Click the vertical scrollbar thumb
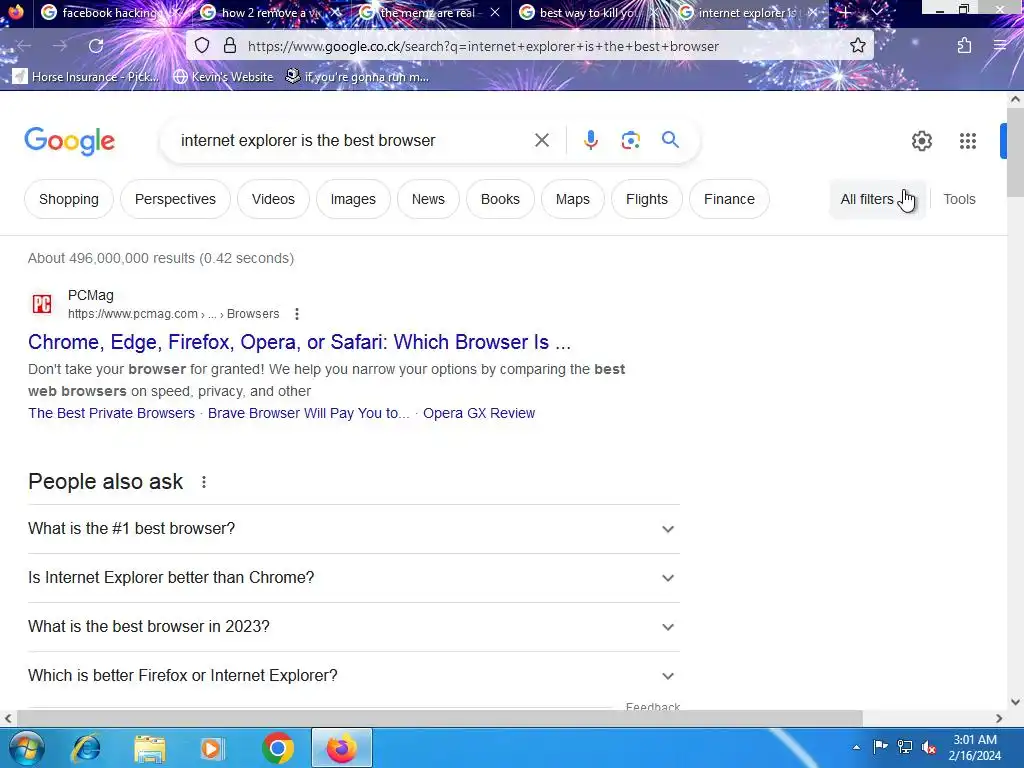Image resolution: width=1024 pixels, height=768 pixels. click(1015, 152)
